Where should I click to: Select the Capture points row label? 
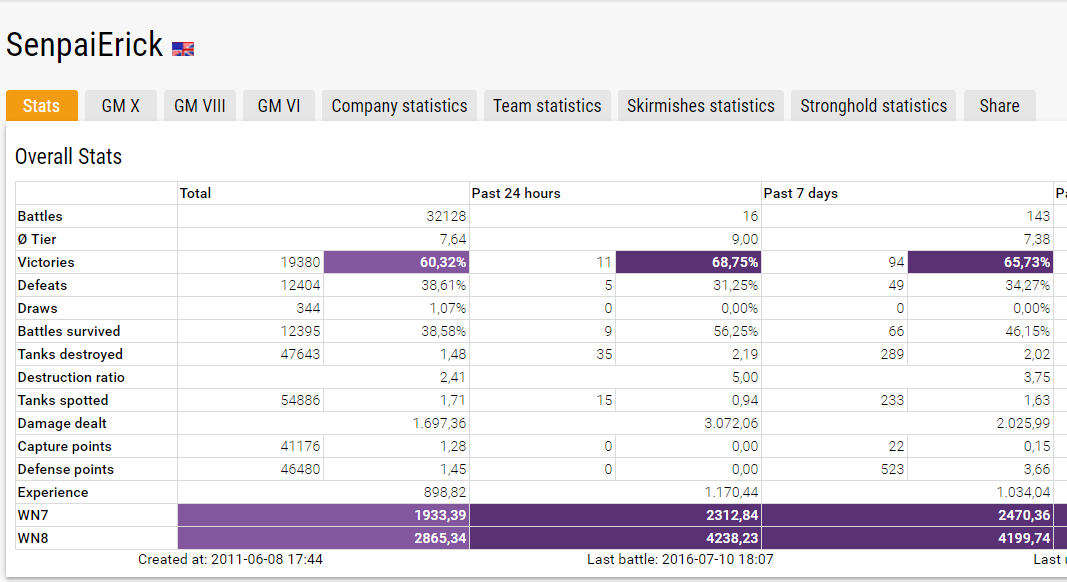point(65,447)
